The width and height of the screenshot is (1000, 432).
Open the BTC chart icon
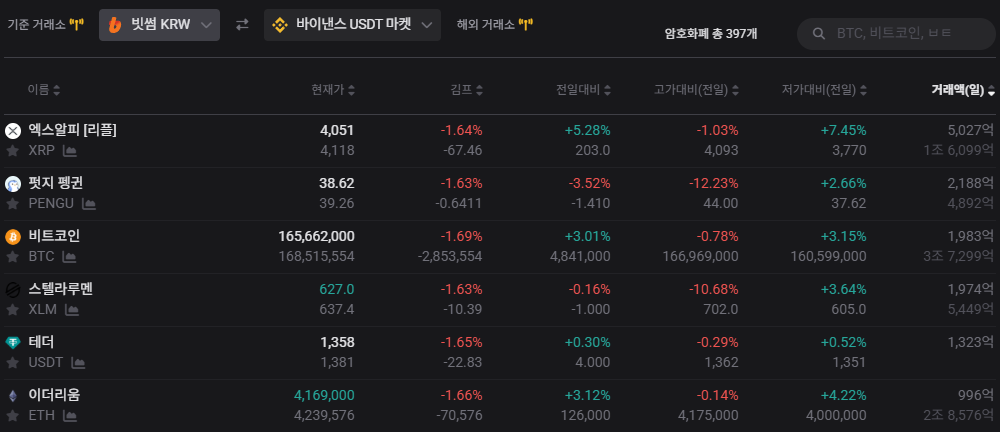[x=69, y=257]
